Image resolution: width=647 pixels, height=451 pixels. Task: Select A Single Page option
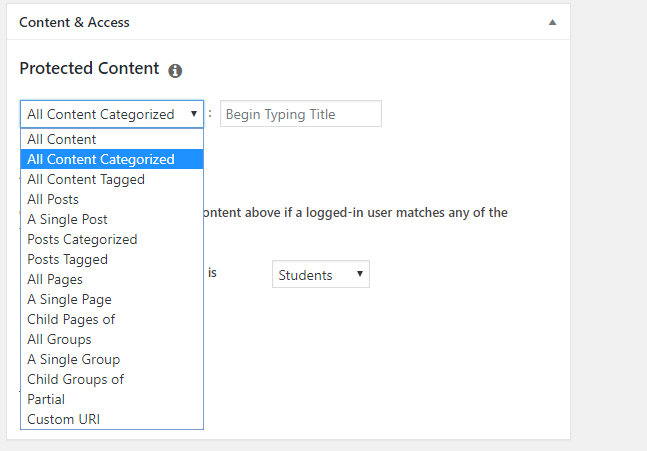[x=112, y=299]
